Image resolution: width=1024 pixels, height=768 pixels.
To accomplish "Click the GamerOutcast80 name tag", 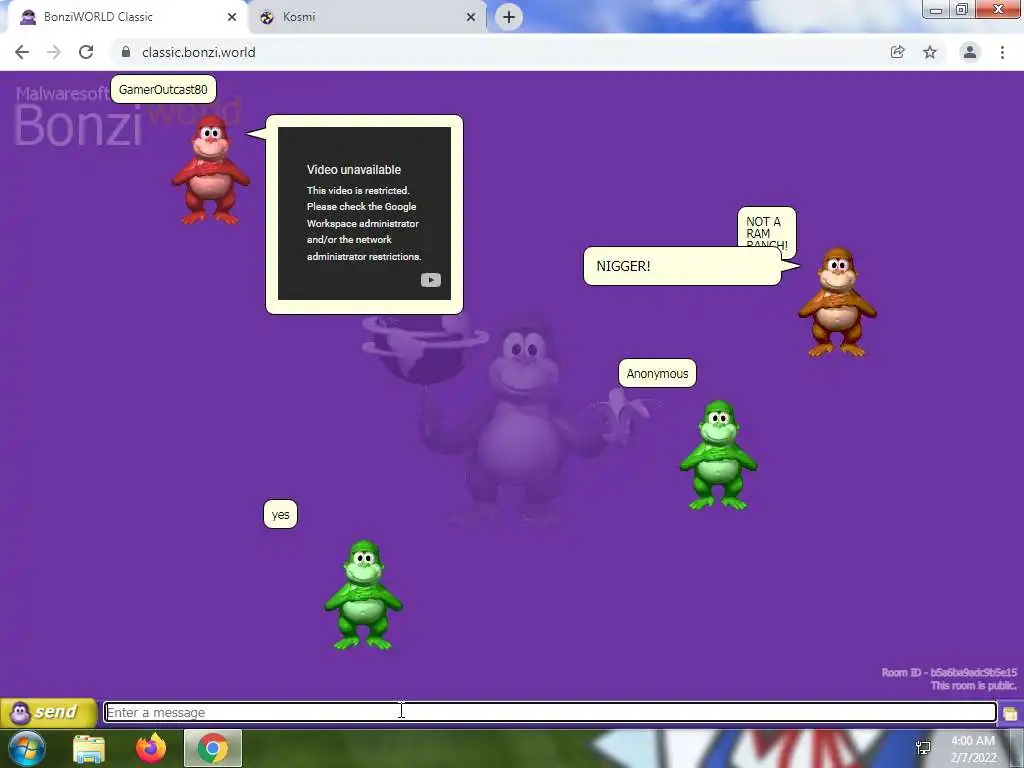I will [x=163, y=89].
